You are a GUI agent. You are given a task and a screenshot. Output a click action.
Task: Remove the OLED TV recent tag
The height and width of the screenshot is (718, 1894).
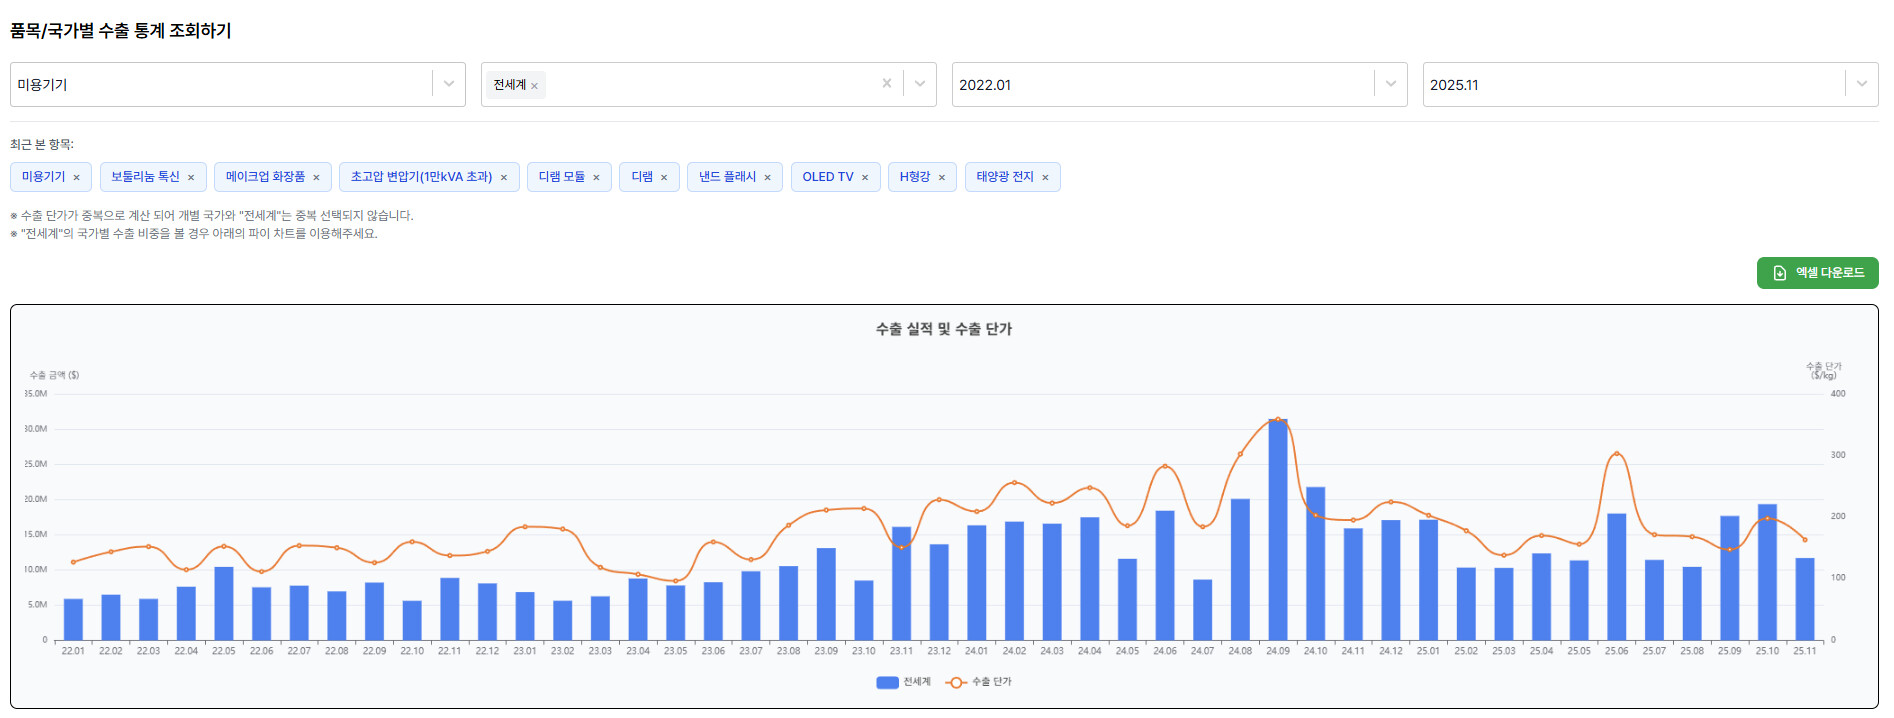pyautogui.click(x=865, y=178)
